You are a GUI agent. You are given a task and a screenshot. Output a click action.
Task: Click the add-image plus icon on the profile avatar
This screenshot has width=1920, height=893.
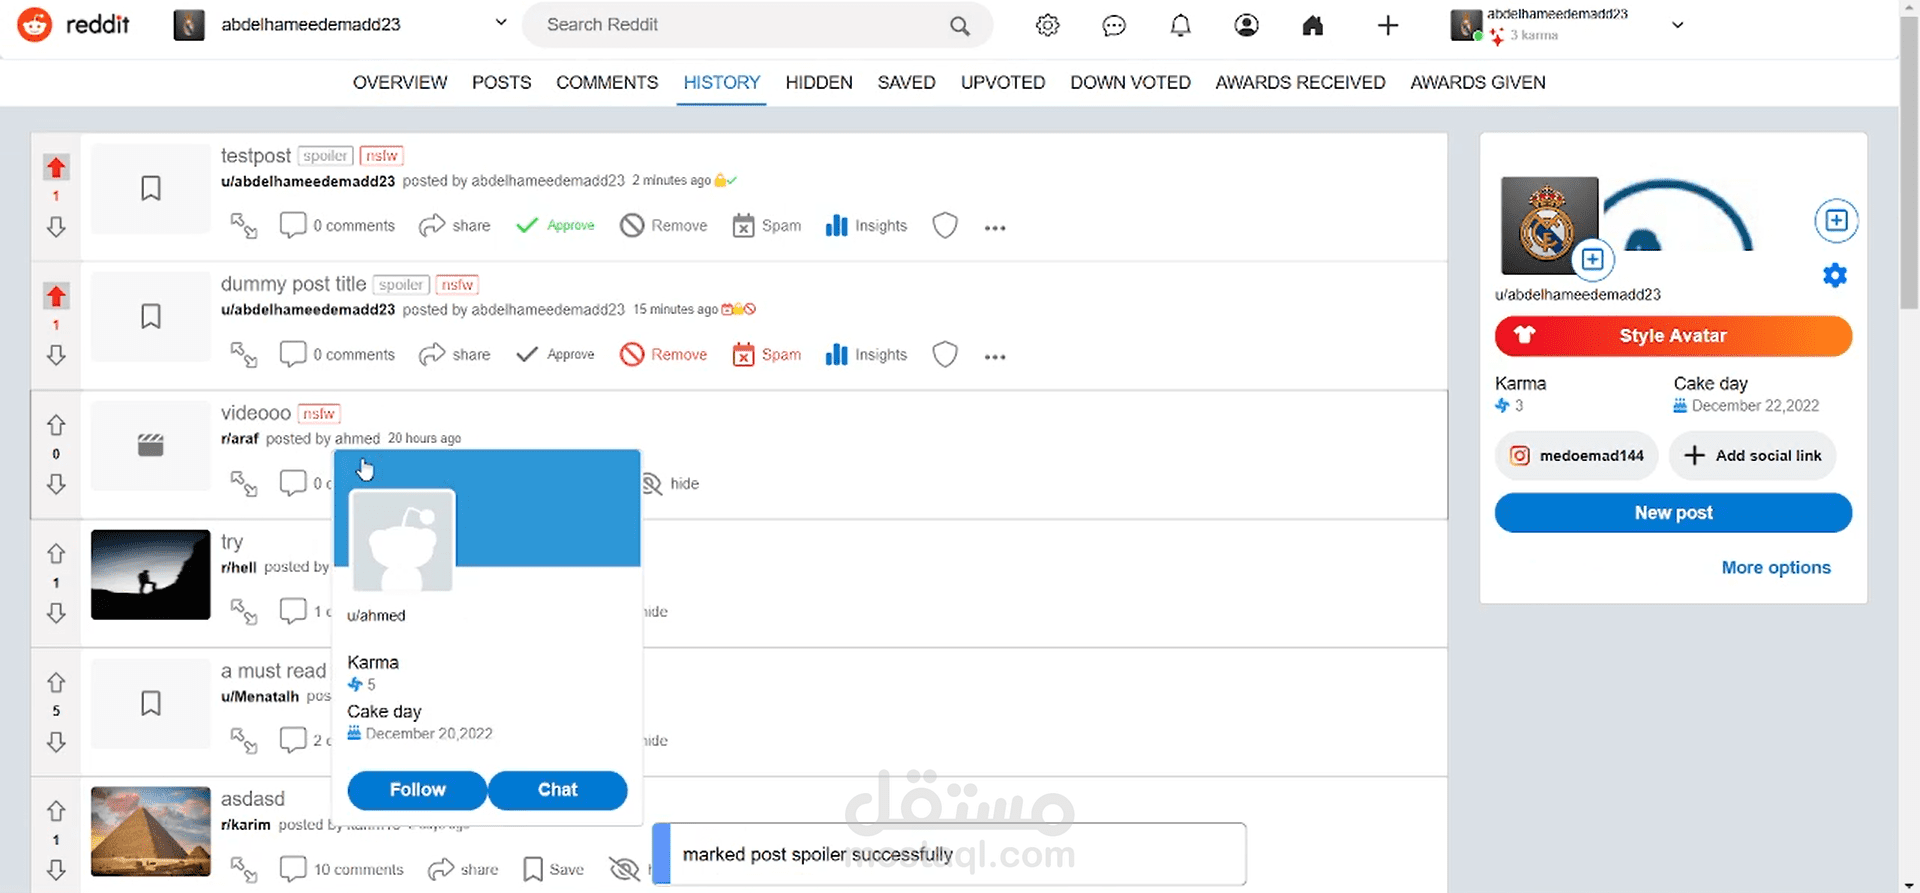pyautogui.click(x=1592, y=260)
